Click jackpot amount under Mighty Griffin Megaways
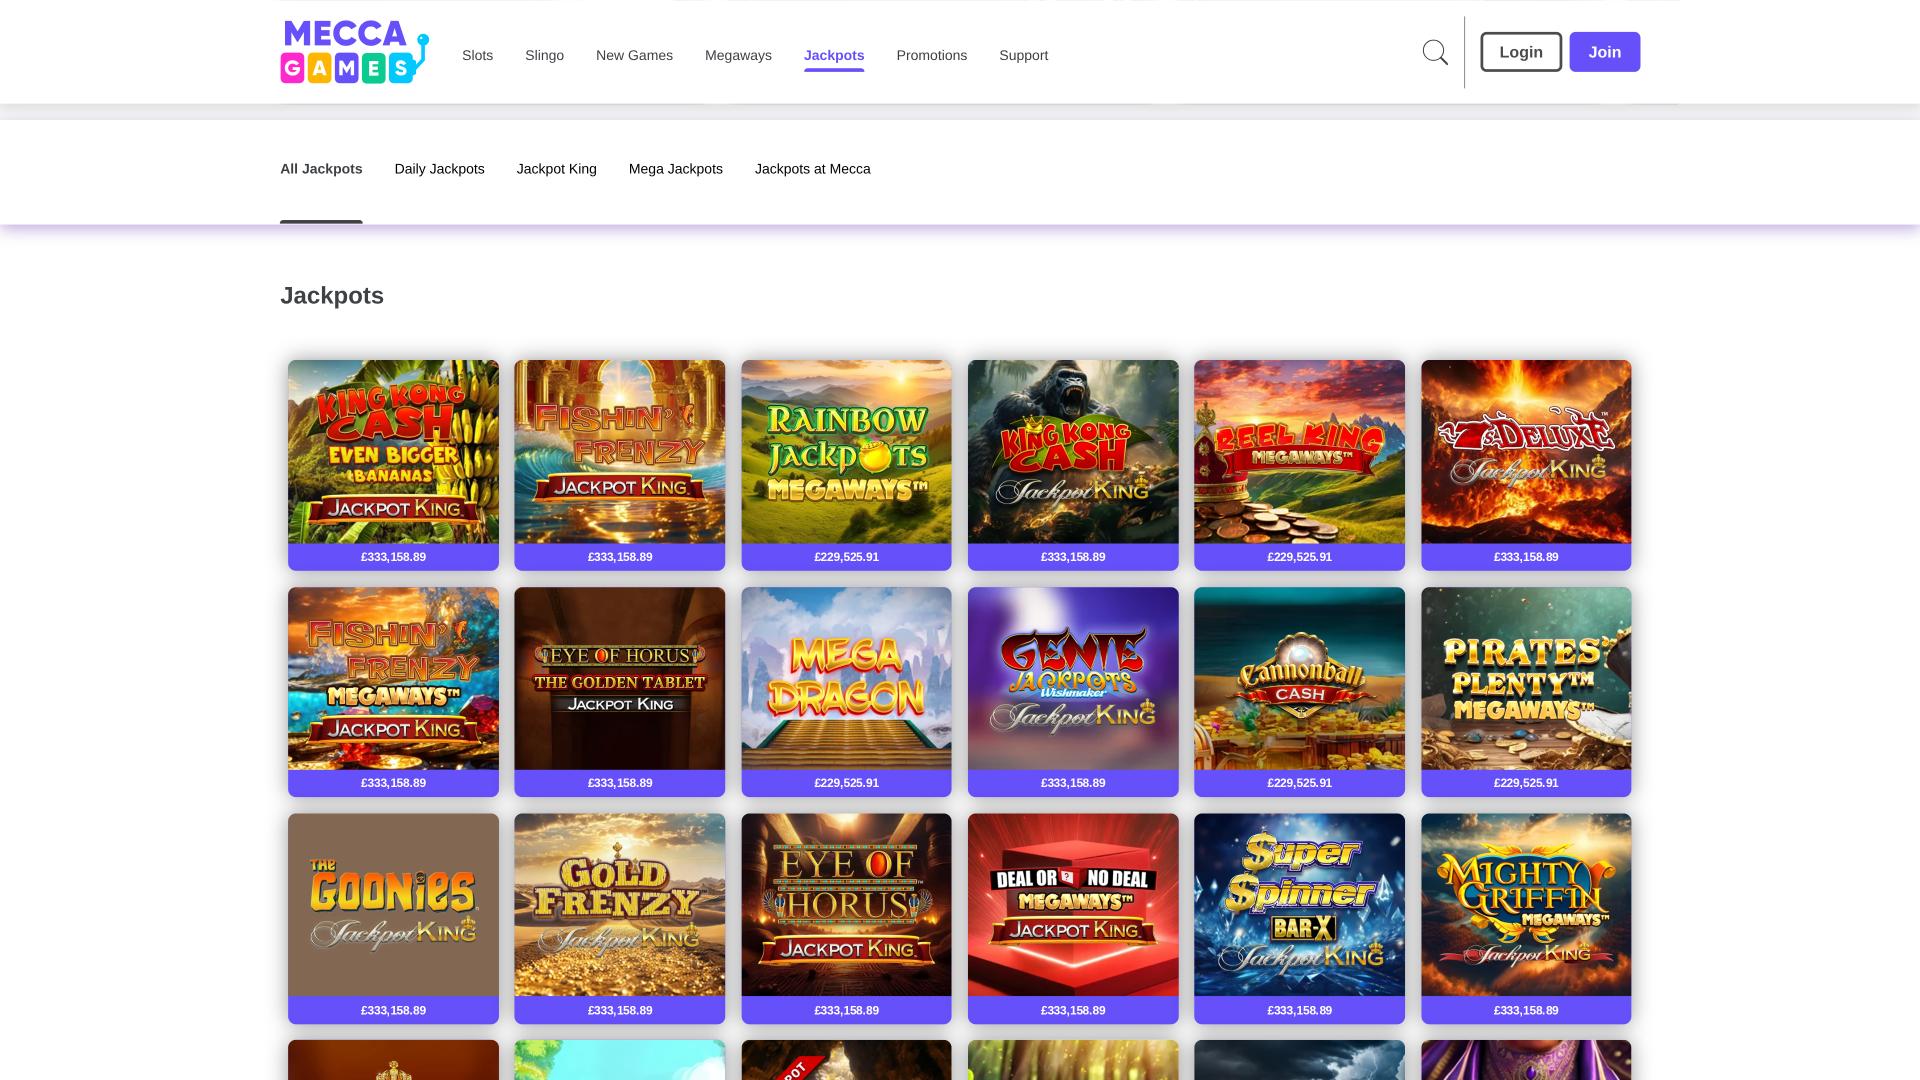Viewport: 1920px width, 1080px height. (x=1526, y=1010)
